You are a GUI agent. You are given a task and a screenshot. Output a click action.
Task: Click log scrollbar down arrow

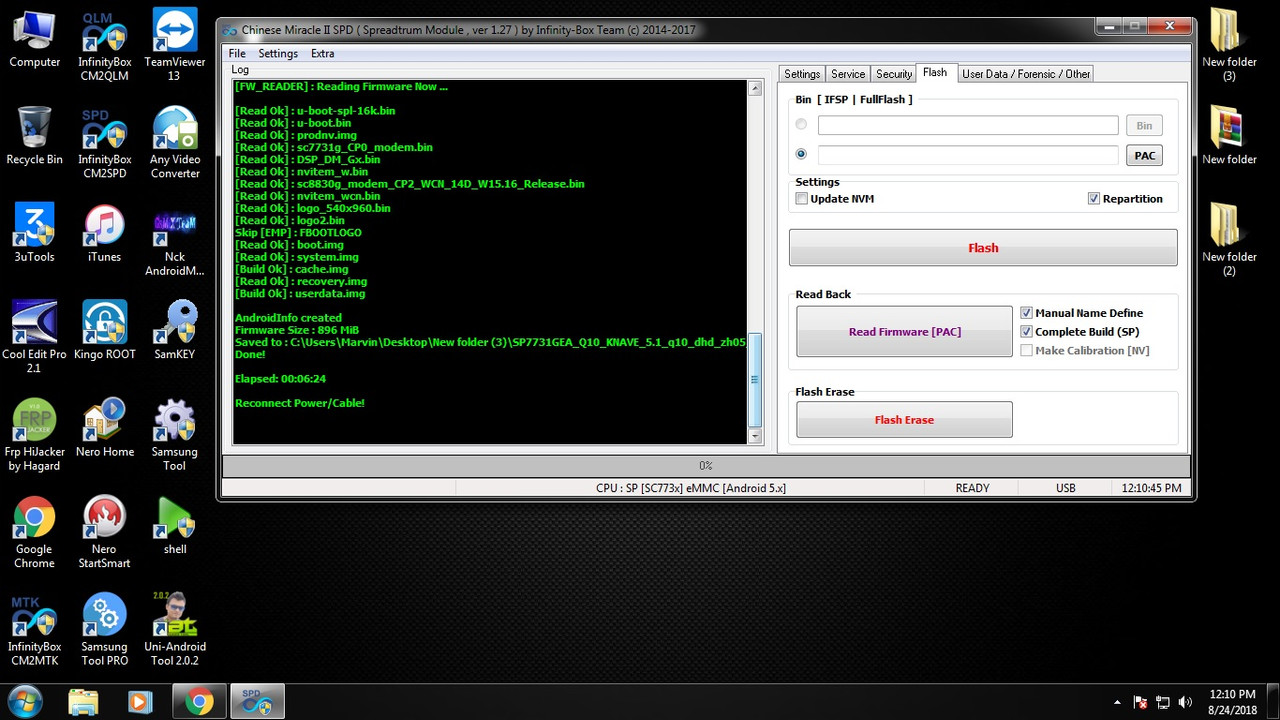coord(755,437)
